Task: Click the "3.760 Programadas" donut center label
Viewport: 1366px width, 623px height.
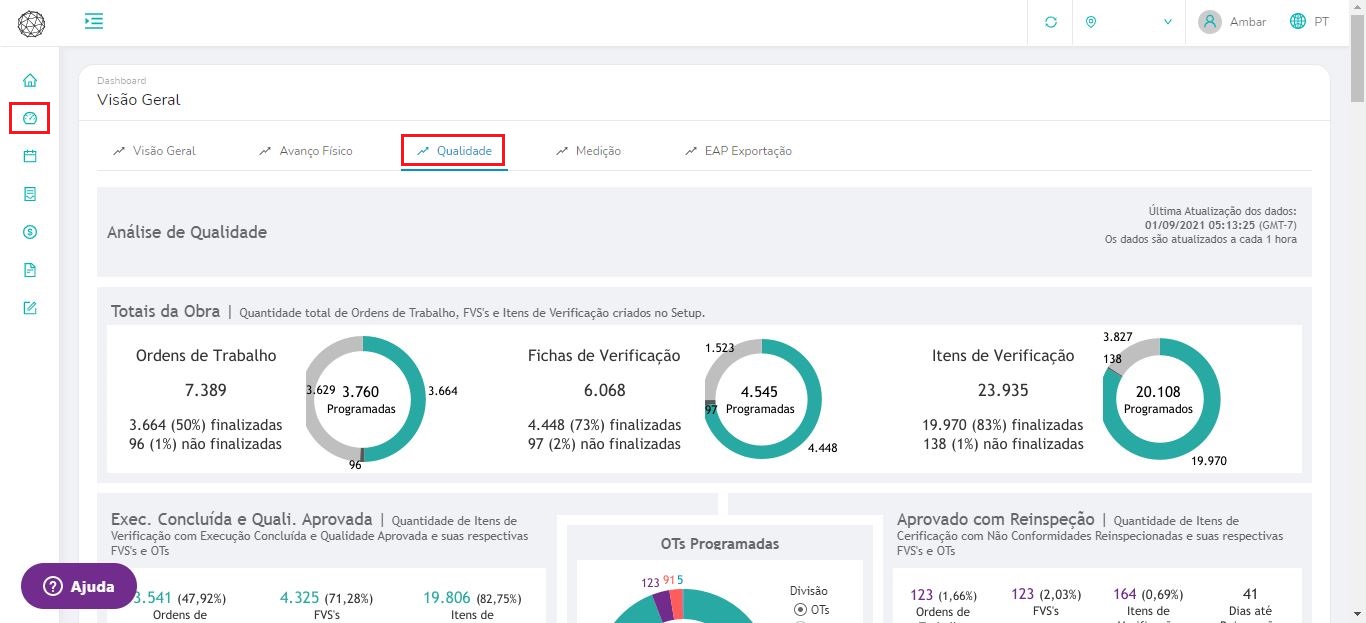Action: 361,400
